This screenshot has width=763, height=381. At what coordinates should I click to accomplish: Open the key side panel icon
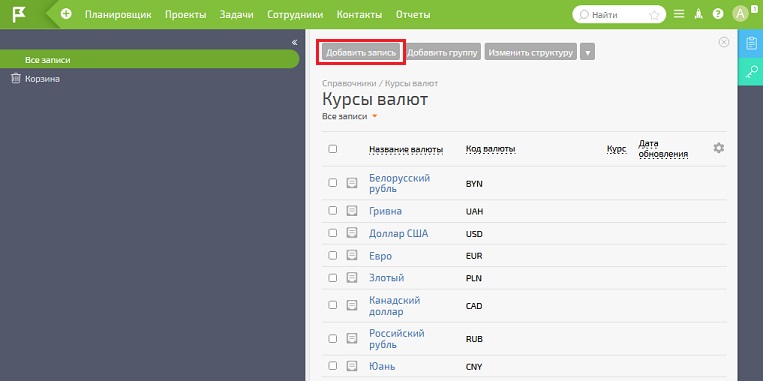[751, 72]
